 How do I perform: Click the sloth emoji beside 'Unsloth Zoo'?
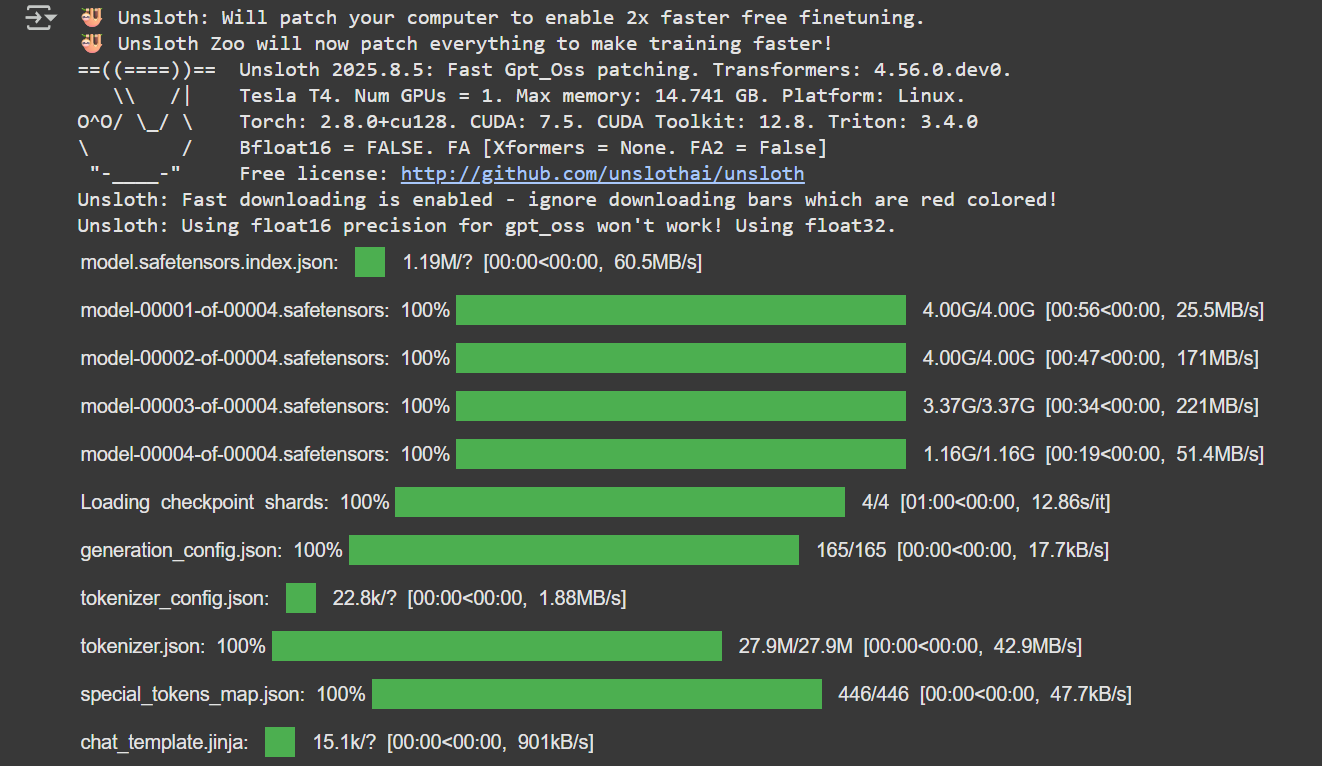pos(91,44)
